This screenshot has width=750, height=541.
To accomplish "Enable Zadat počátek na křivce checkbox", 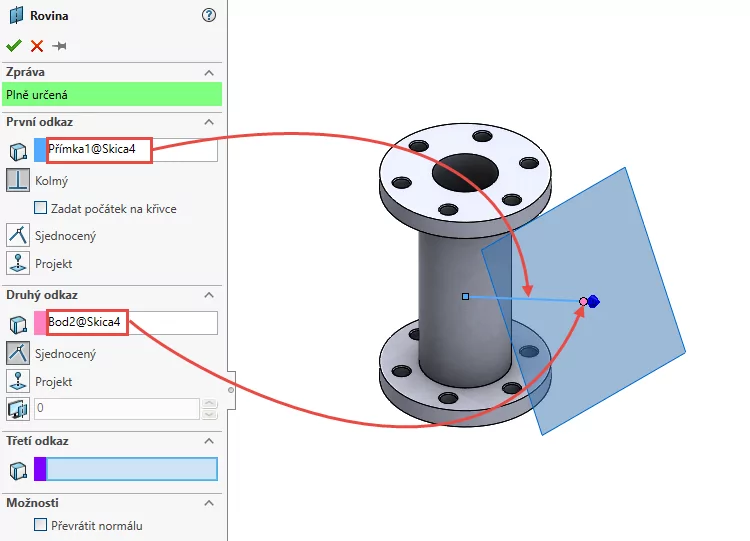I will (x=41, y=208).
